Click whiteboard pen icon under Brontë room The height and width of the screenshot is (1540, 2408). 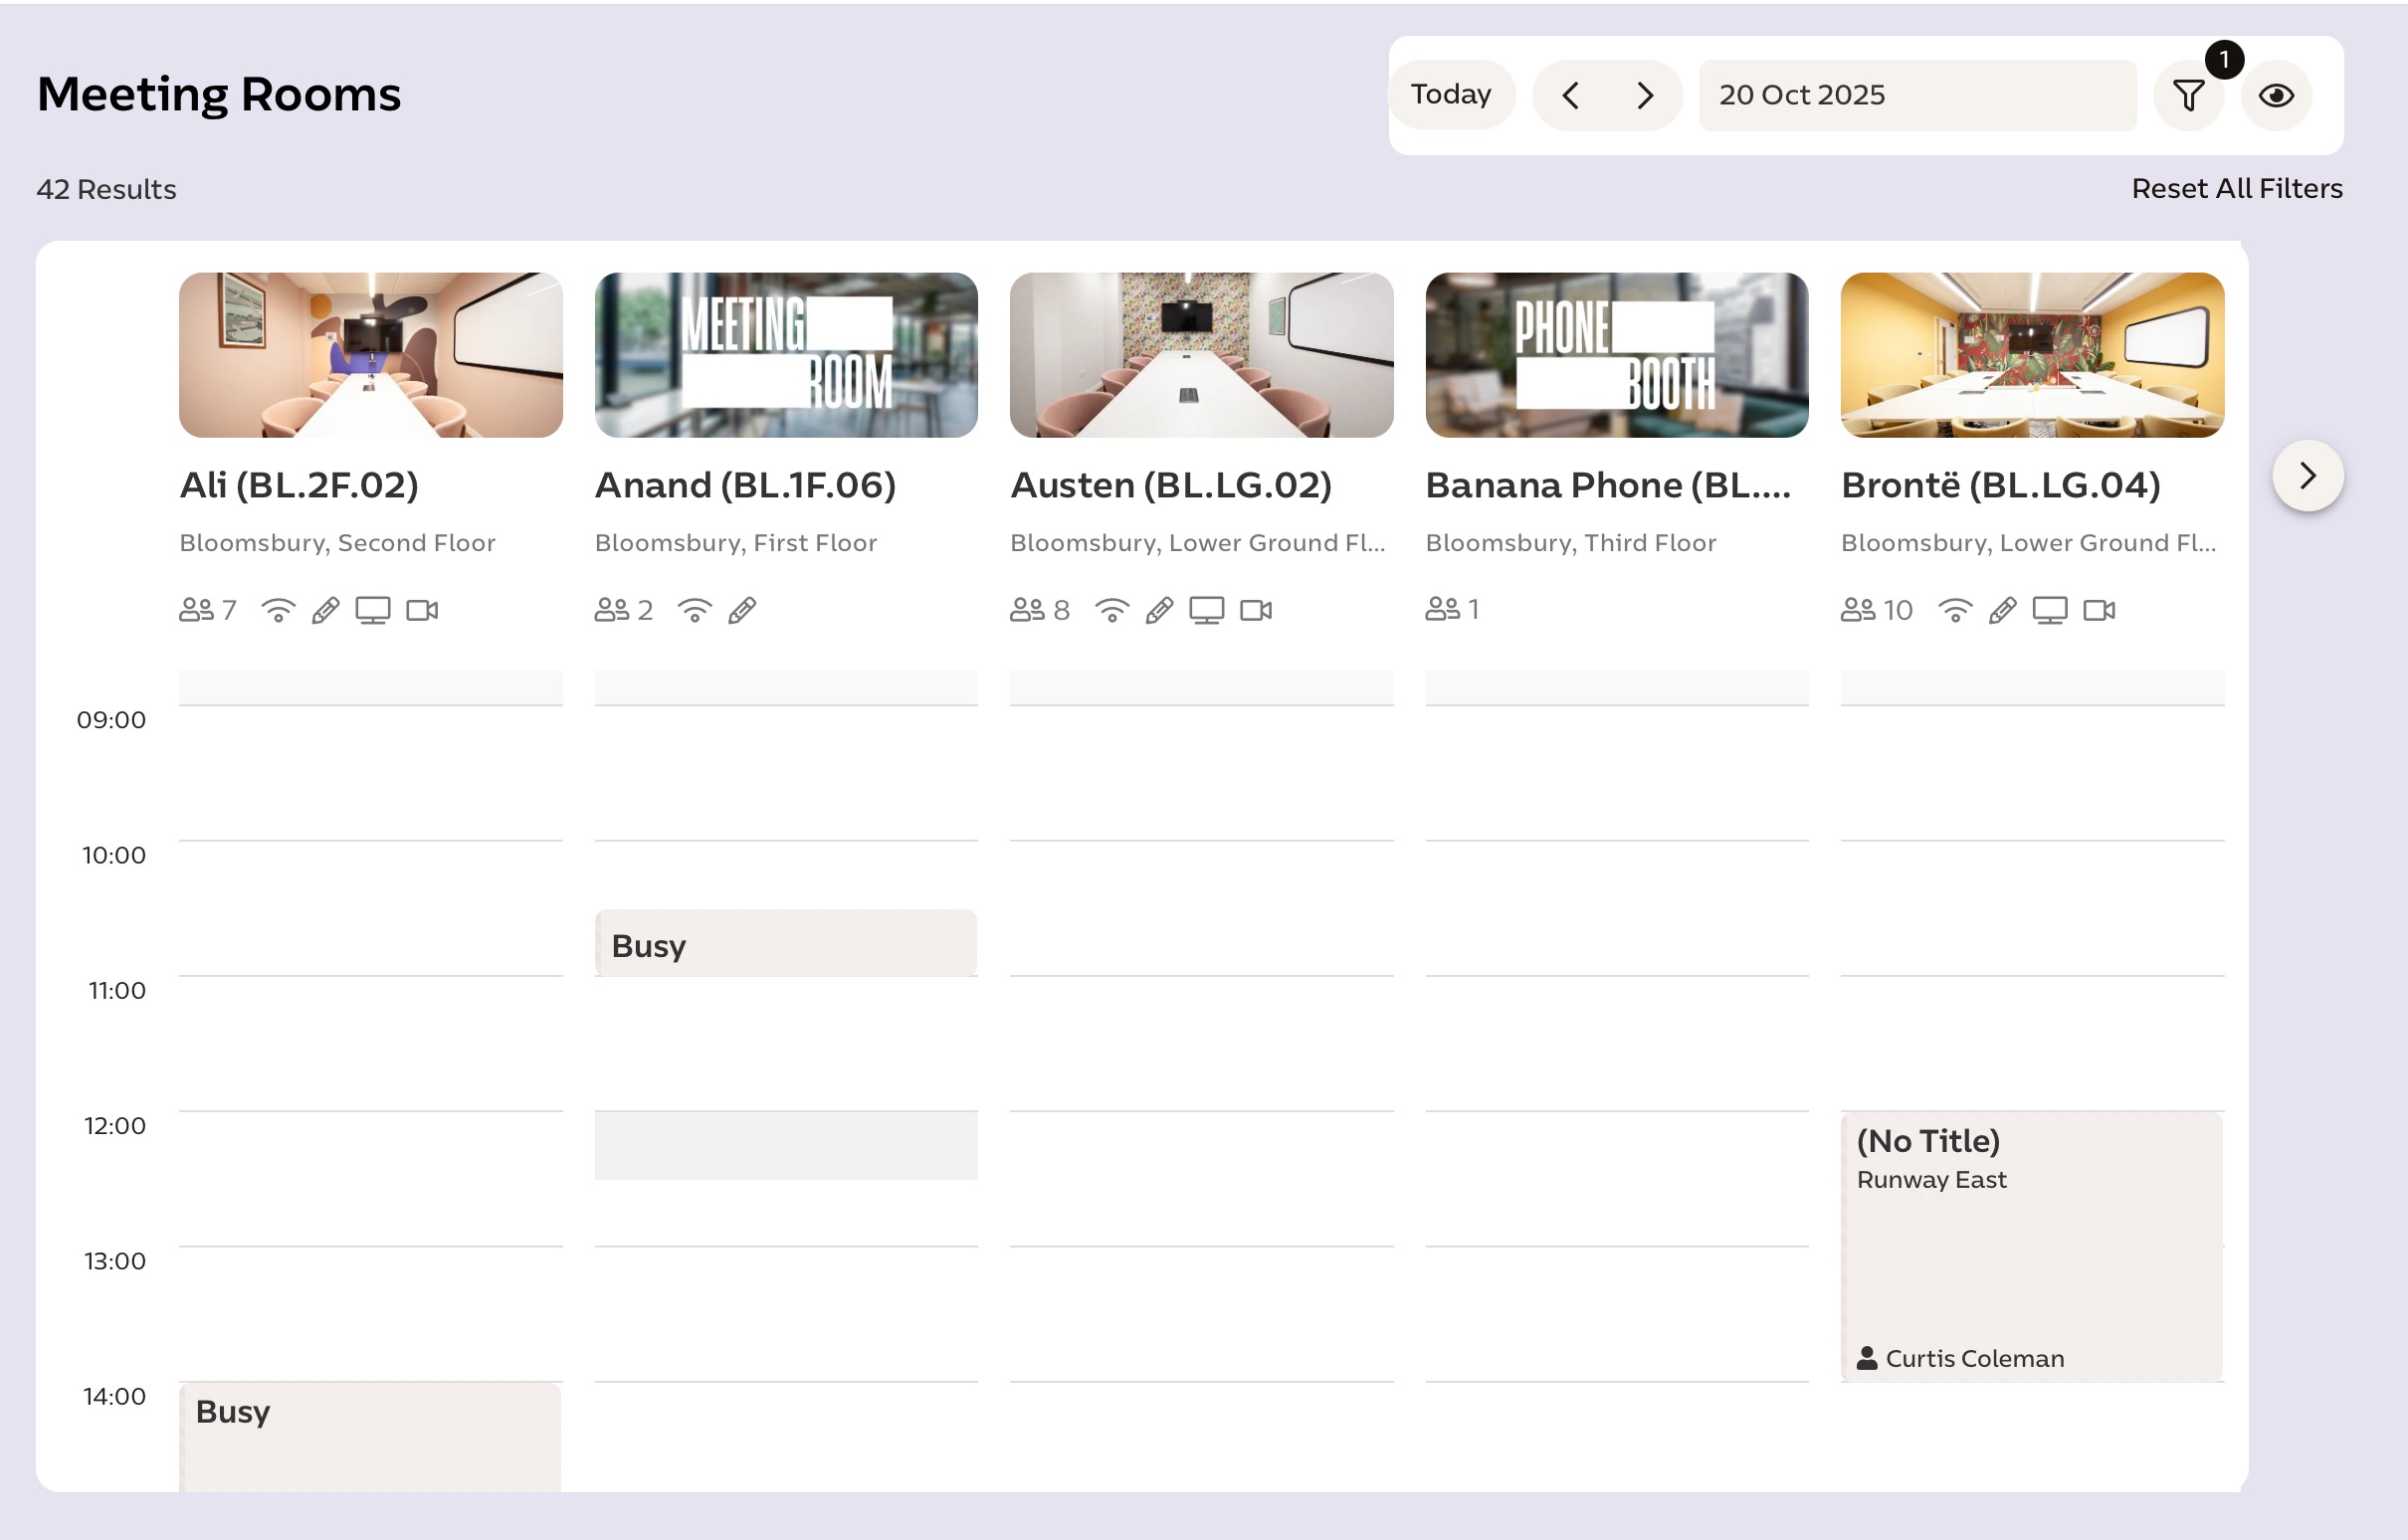pos(2002,610)
